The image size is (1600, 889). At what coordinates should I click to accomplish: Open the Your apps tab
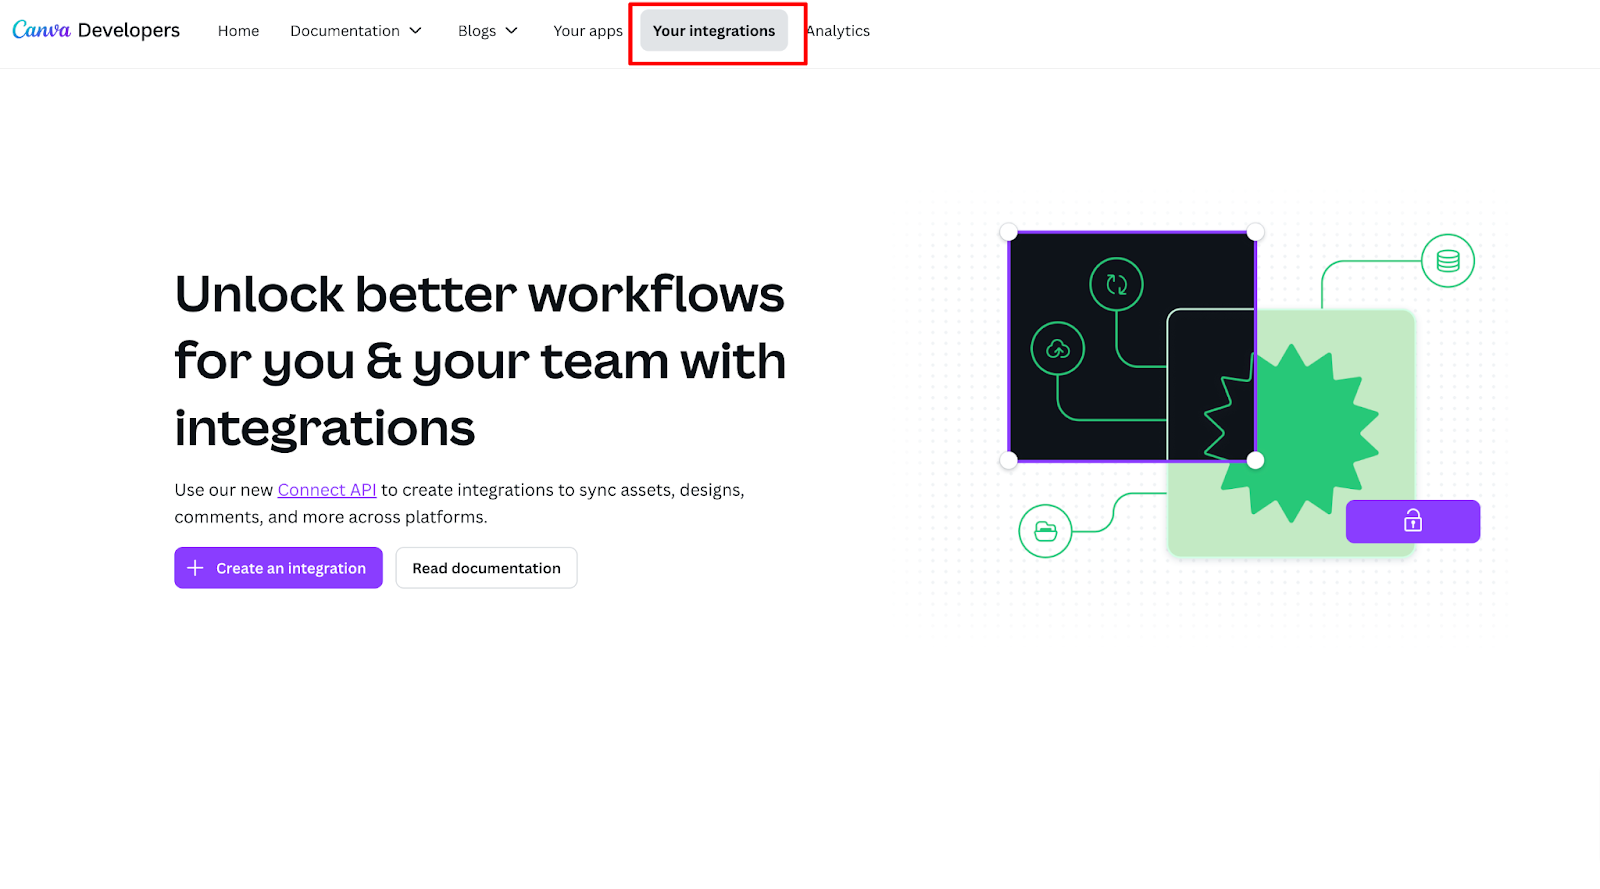(x=588, y=31)
